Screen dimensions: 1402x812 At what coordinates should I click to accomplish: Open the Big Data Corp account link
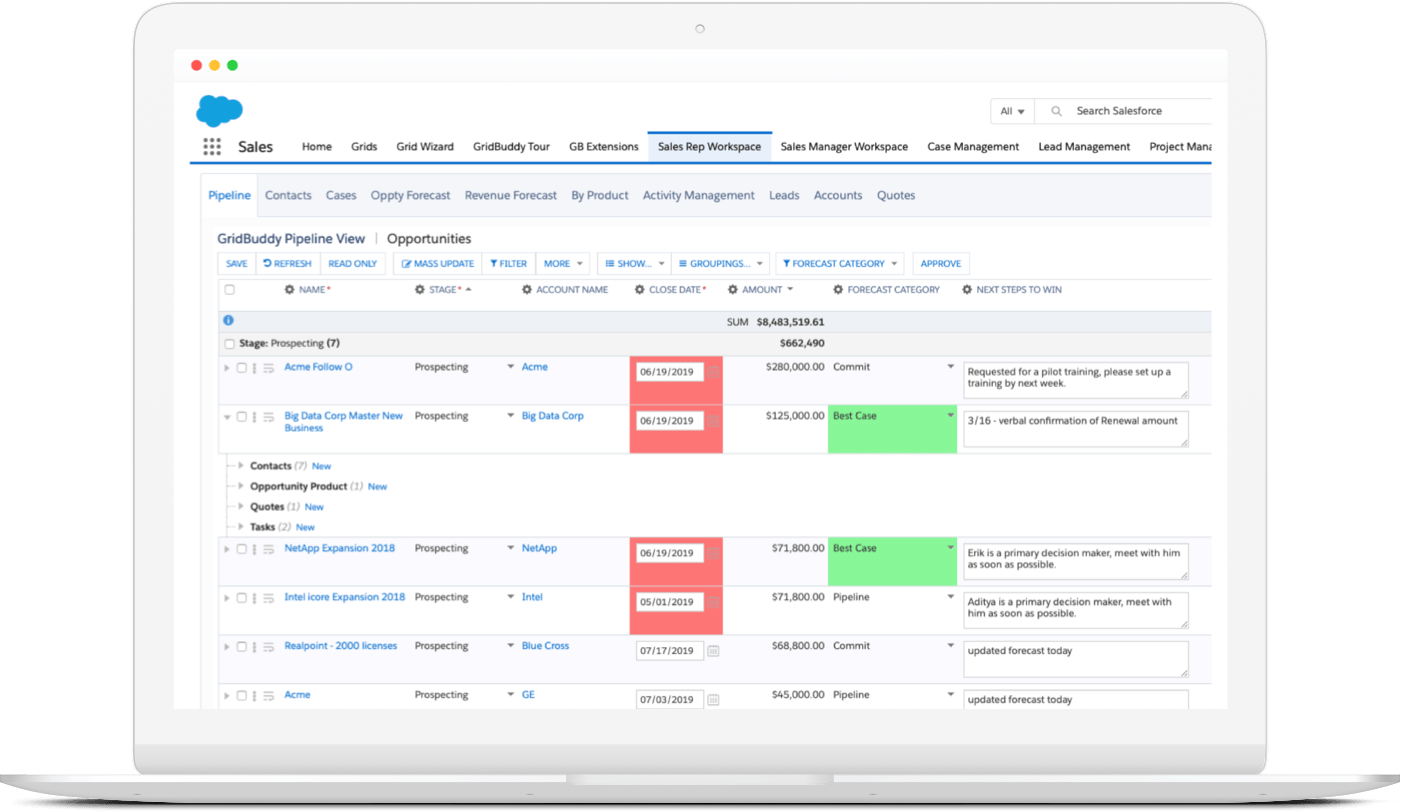(x=553, y=416)
